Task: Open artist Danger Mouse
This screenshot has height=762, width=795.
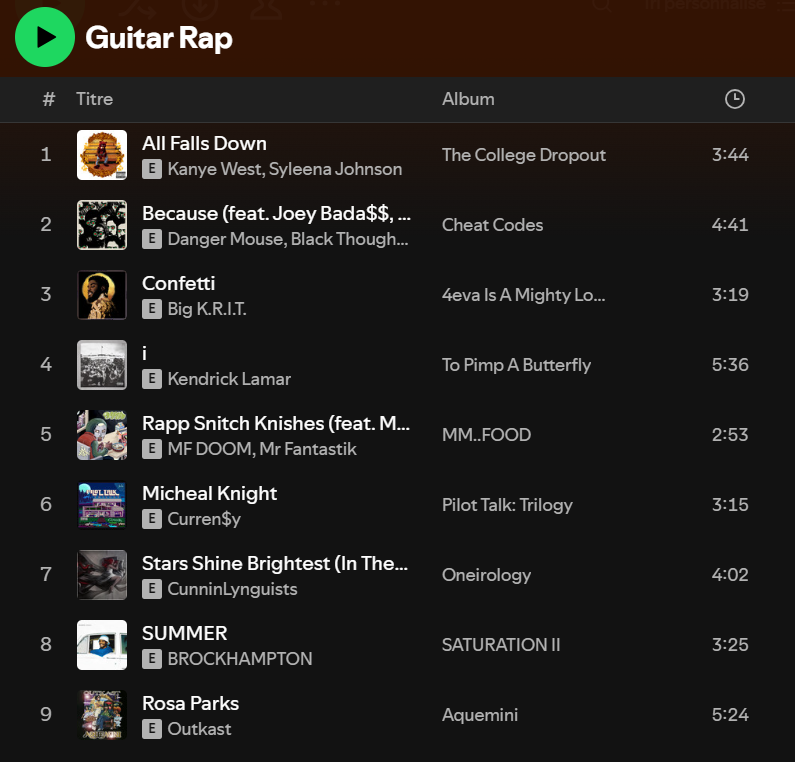Action: [227, 239]
